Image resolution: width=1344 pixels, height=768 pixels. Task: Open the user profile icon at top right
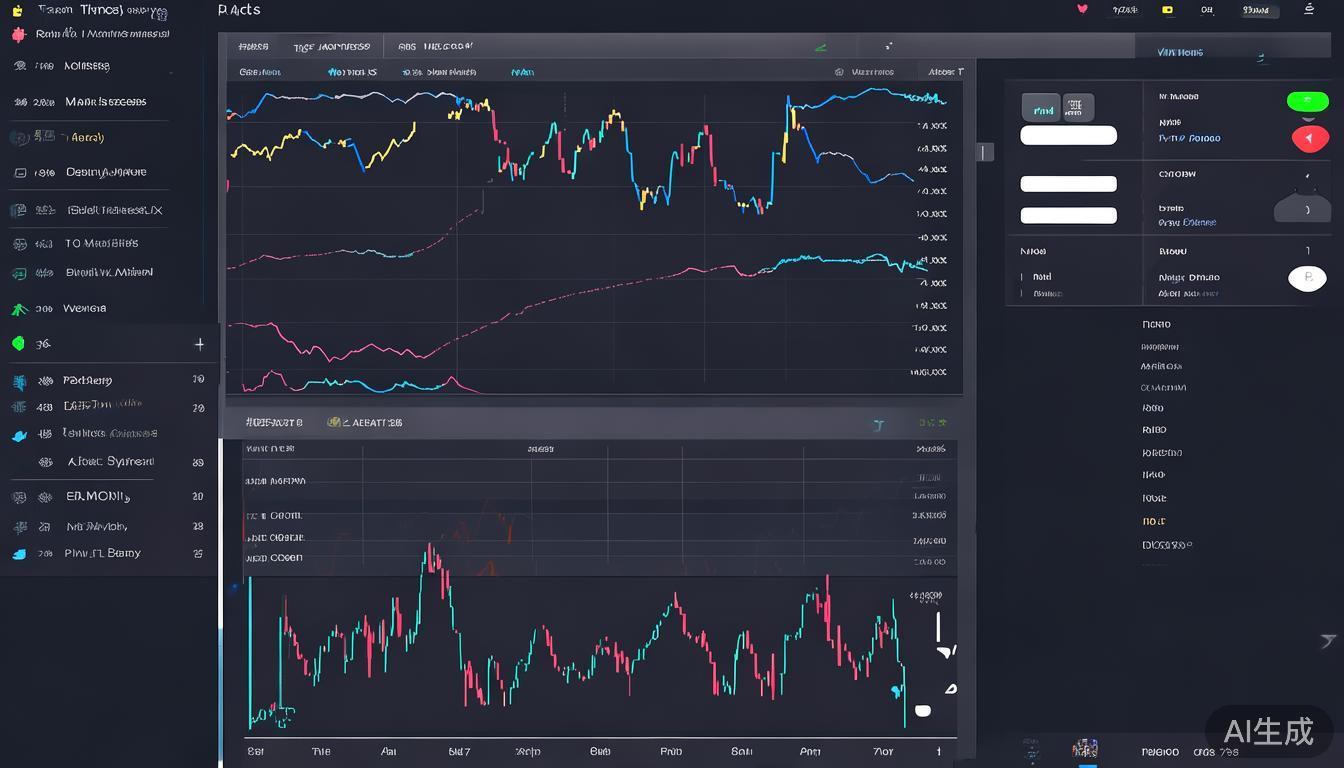point(1309,9)
